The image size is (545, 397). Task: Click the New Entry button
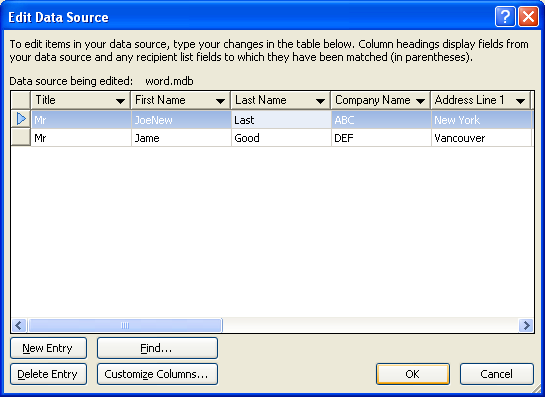(x=48, y=348)
